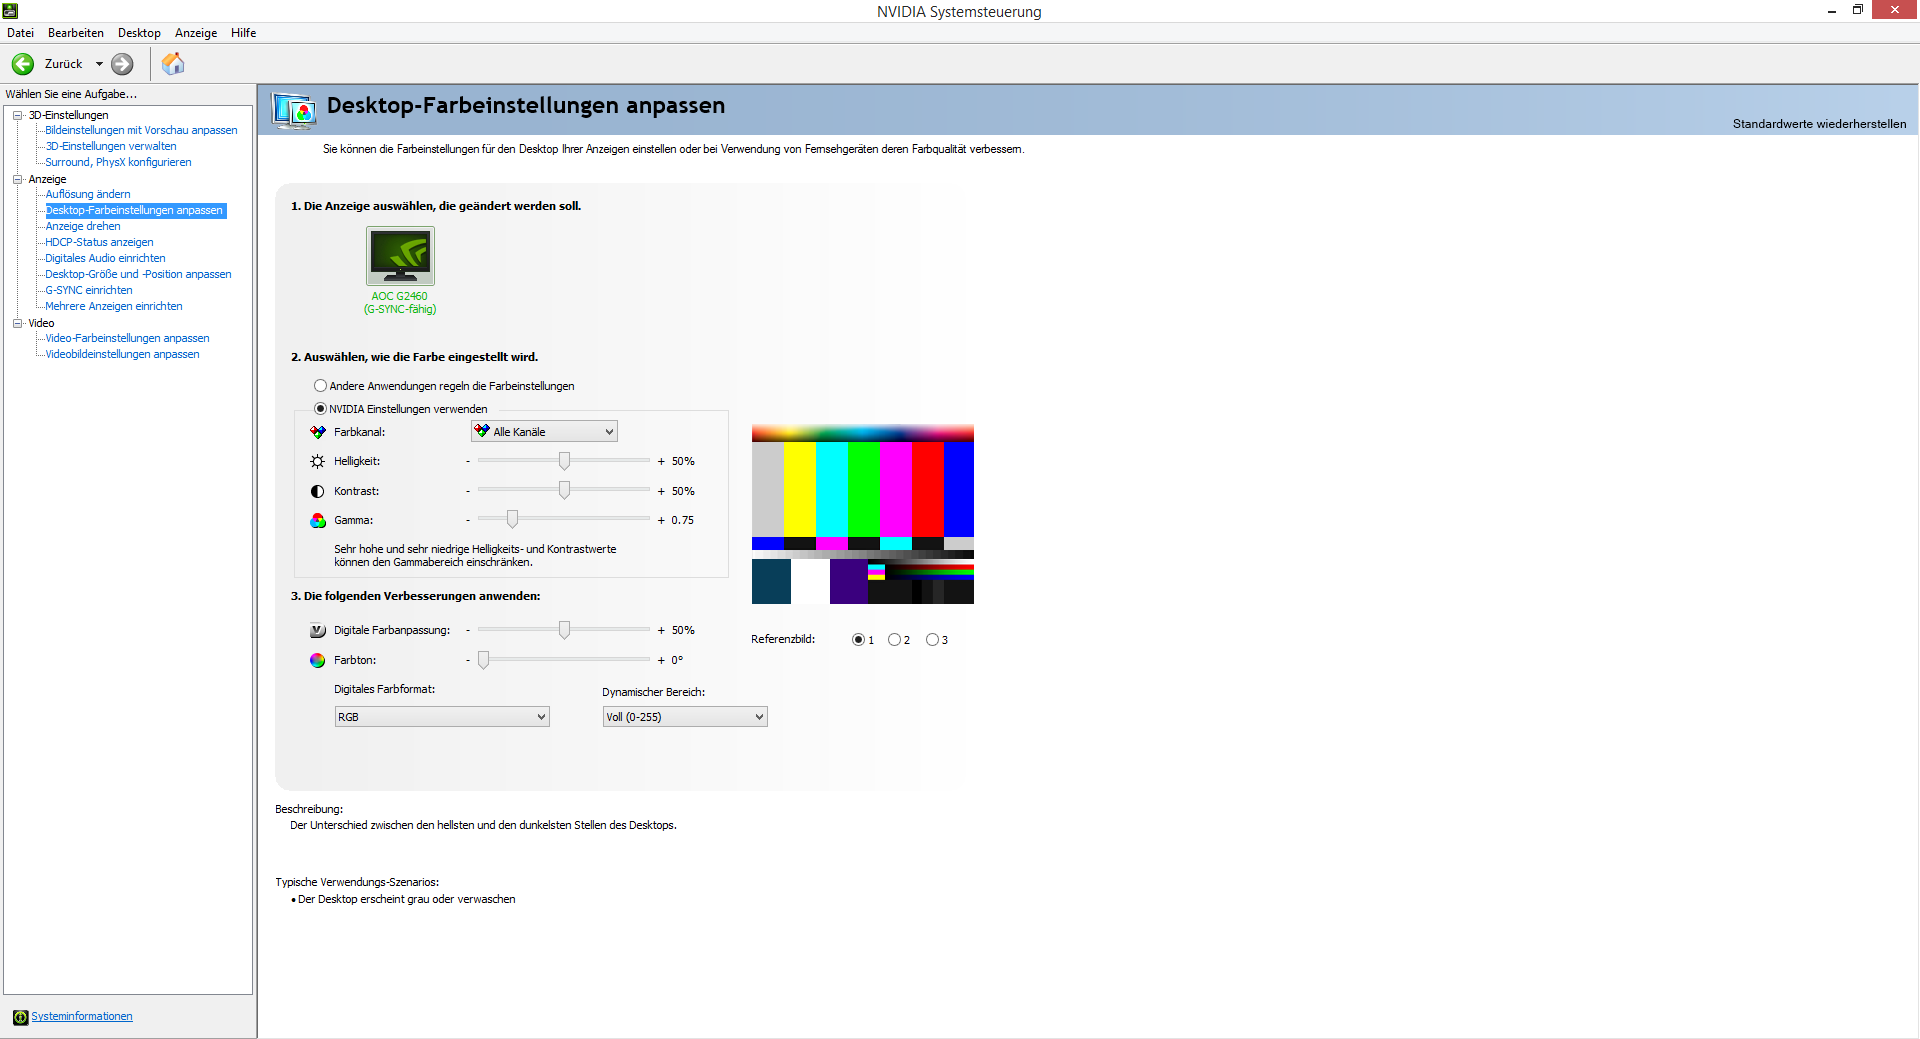
Task: Click the Helligkeit sun icon
Action: click(318, 461)
